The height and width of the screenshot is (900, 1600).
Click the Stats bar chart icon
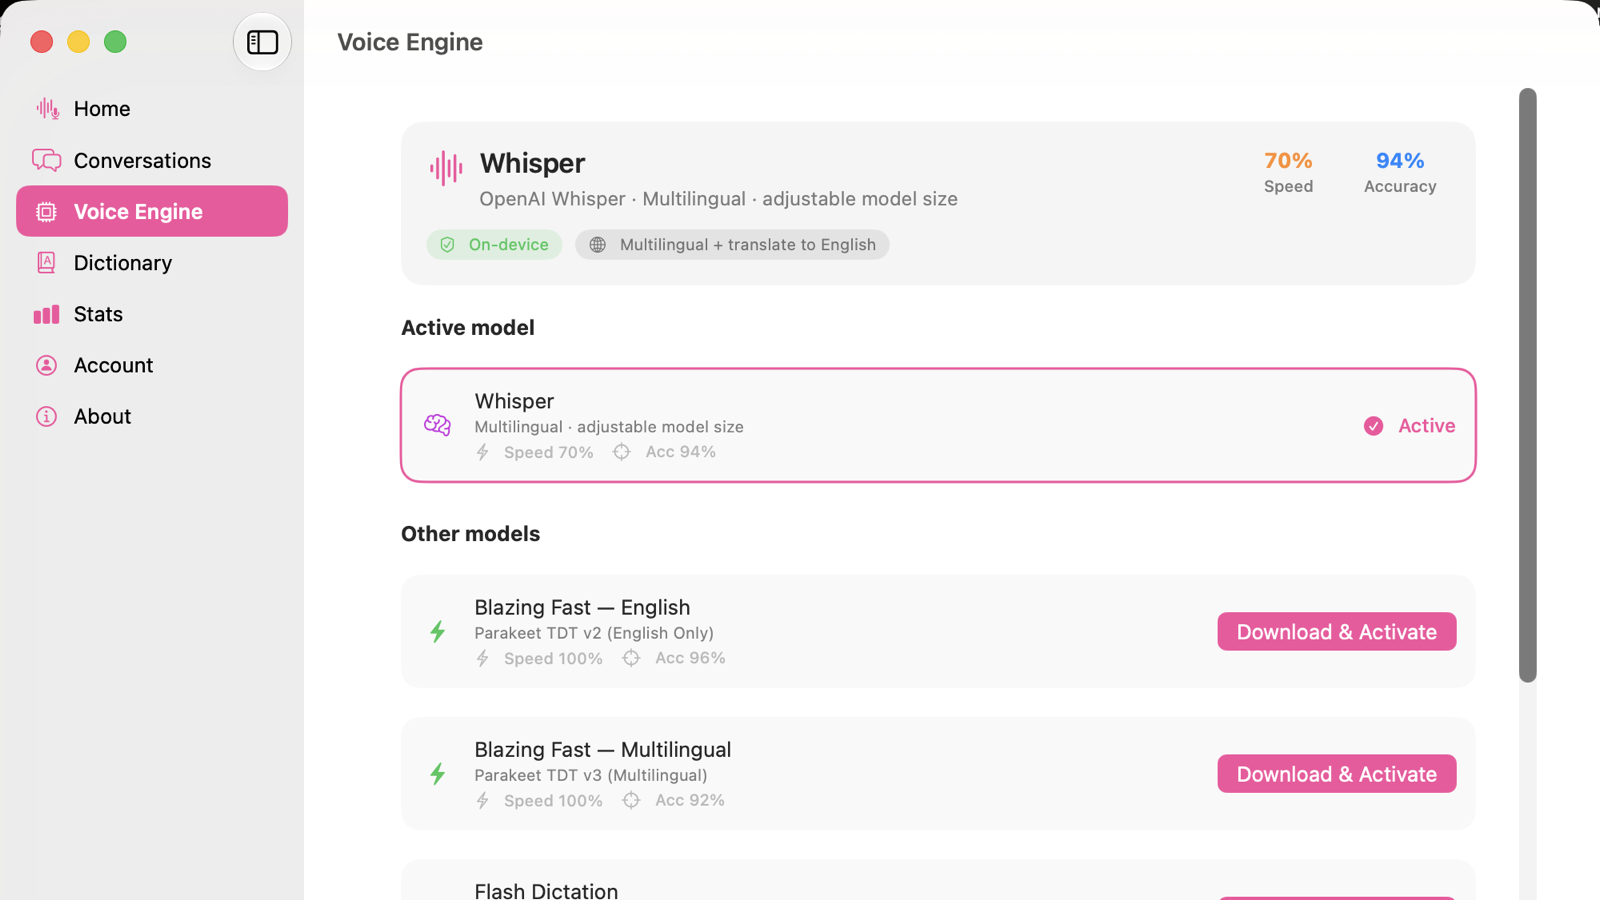(x=46, y=314)
